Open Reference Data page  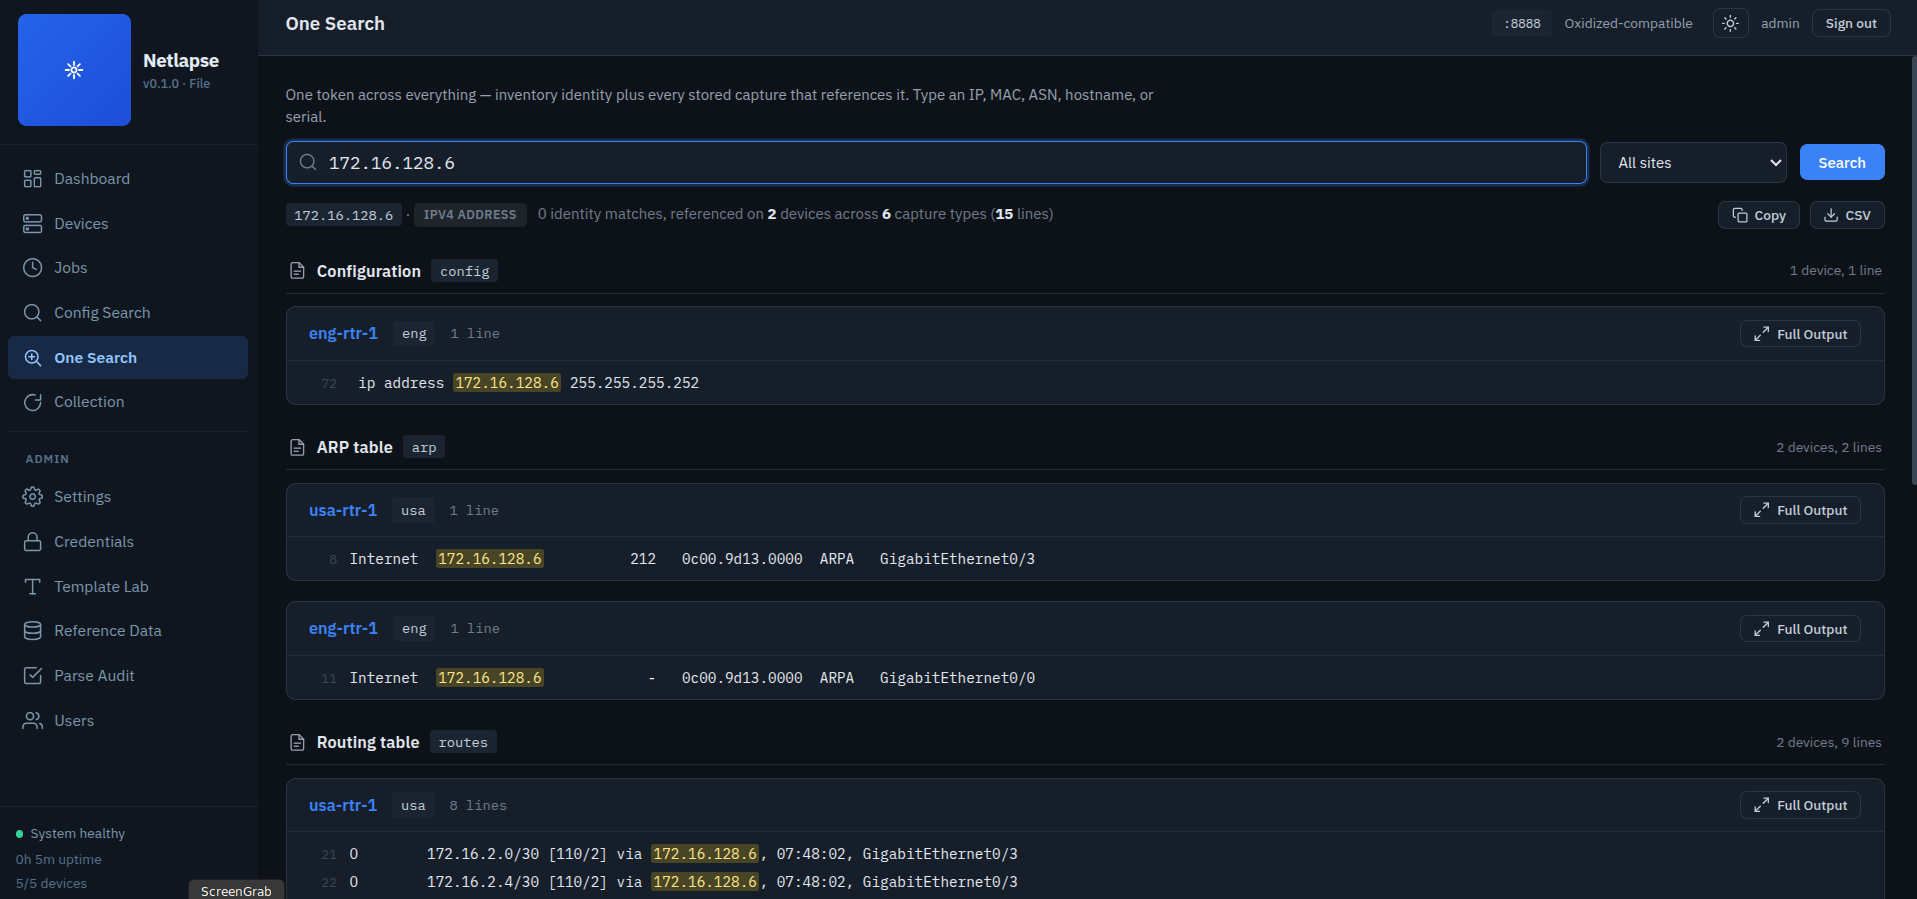(x=128, y=631)
